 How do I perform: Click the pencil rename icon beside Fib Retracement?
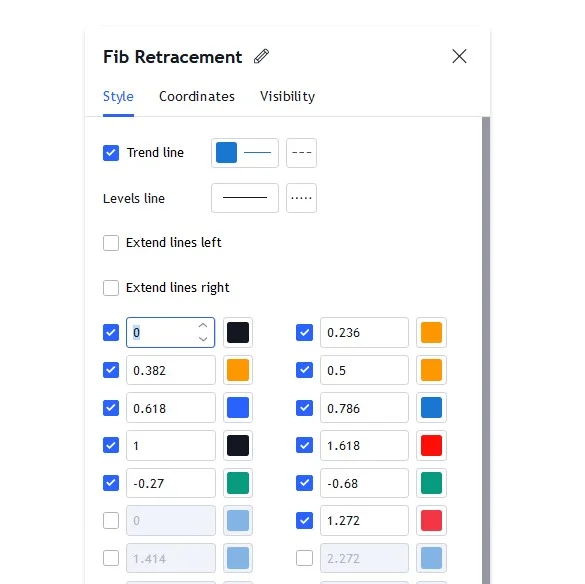point(261,56)
